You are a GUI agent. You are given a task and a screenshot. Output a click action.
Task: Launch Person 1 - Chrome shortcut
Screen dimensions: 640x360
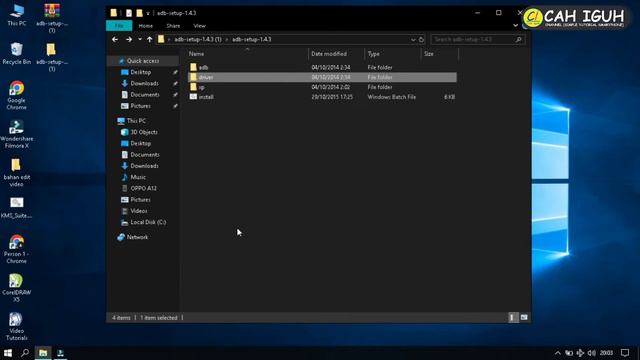[x=17, y=249]
